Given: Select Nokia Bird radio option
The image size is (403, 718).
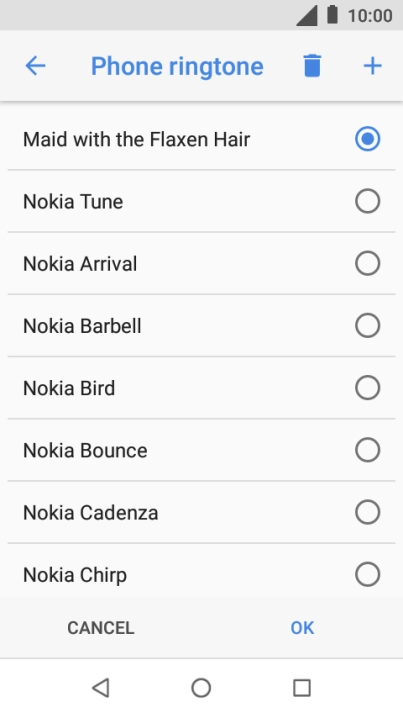Looking at the screenshot, I should 367,388.
